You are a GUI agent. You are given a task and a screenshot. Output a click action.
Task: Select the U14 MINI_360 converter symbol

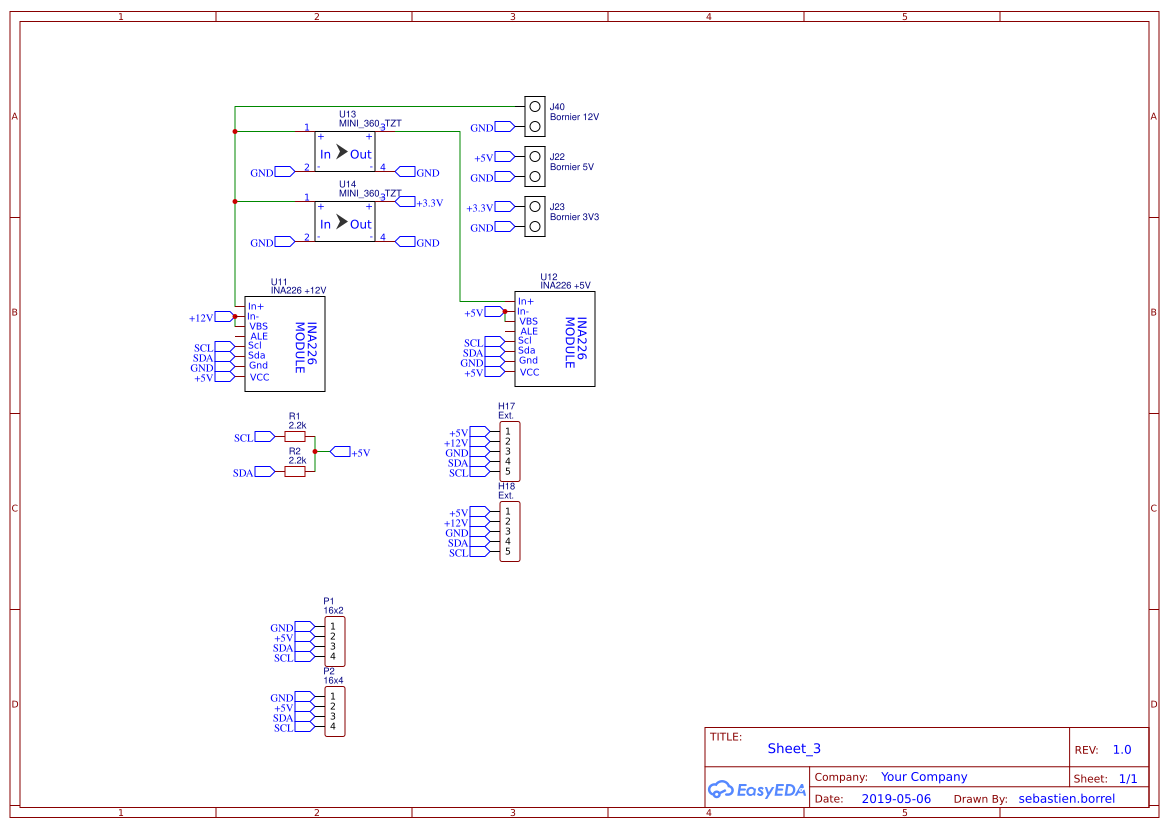[x=345, y=221]
